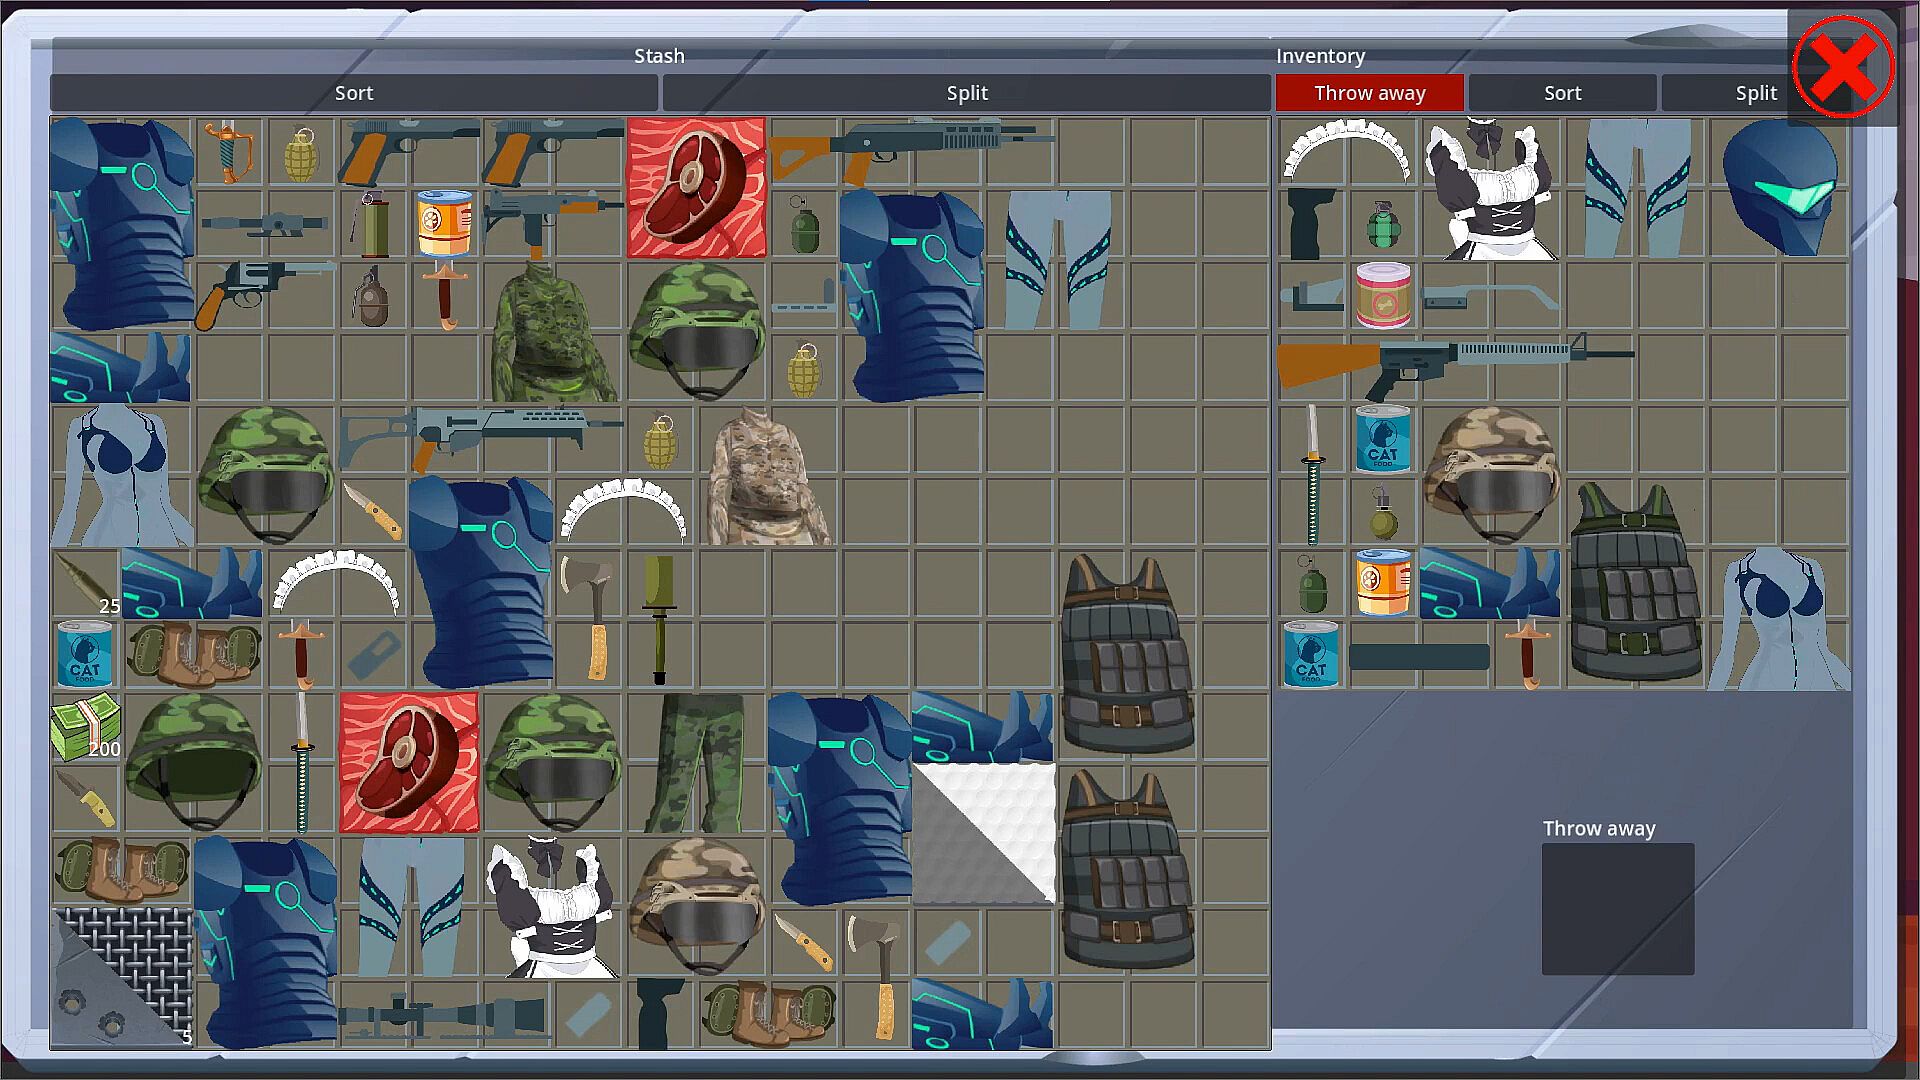Pick the desert camo helmet in inventory
This screenshot has width=1920, height=1080.
(x=1492, y=472)
